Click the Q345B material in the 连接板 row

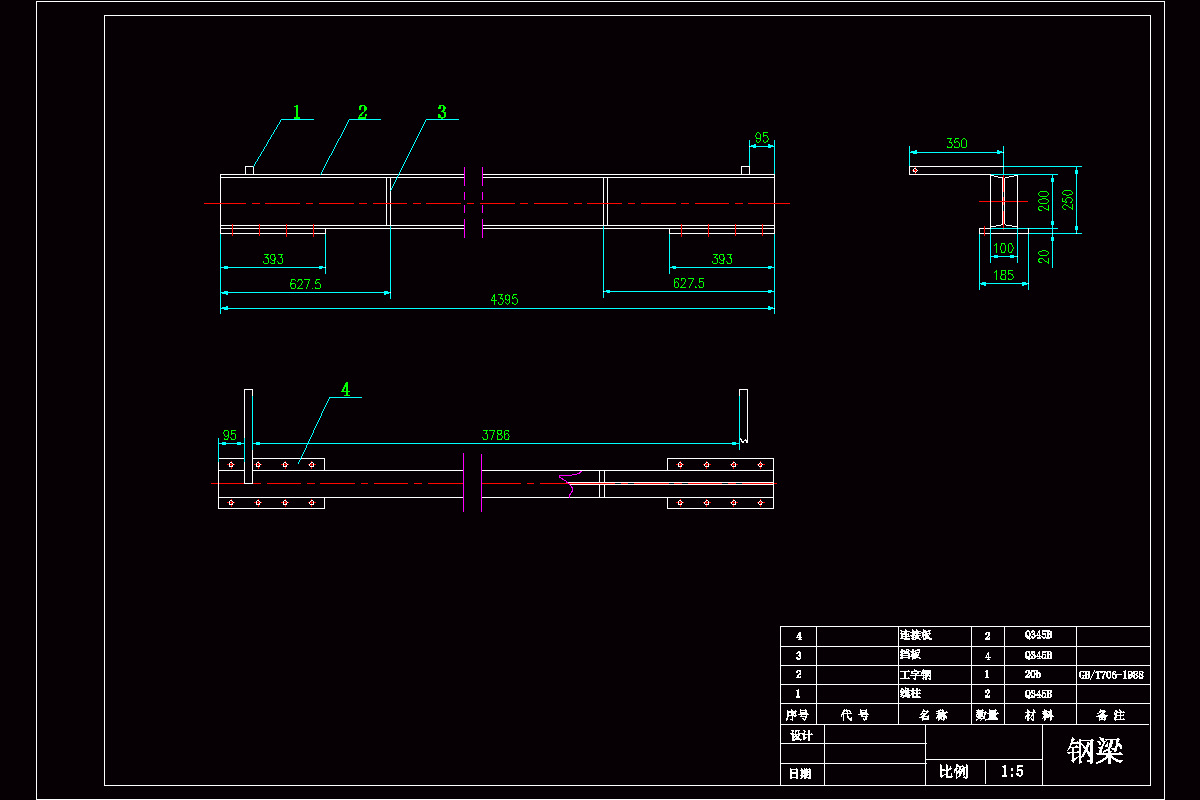pos(1038,635)
